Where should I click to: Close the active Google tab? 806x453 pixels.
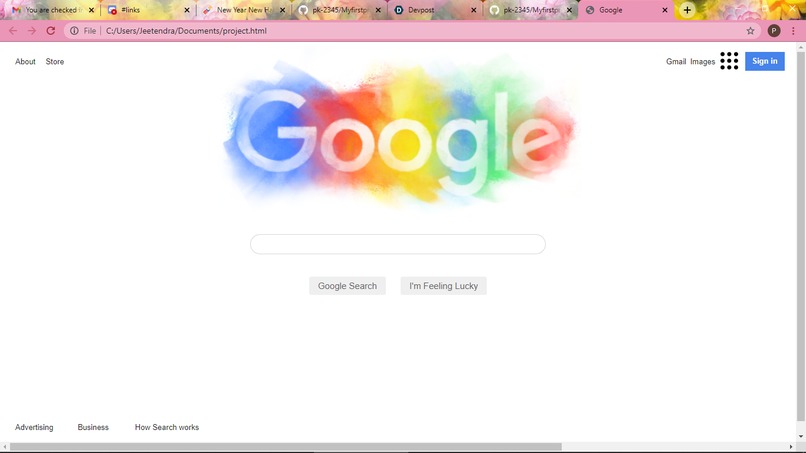(665, 10)
